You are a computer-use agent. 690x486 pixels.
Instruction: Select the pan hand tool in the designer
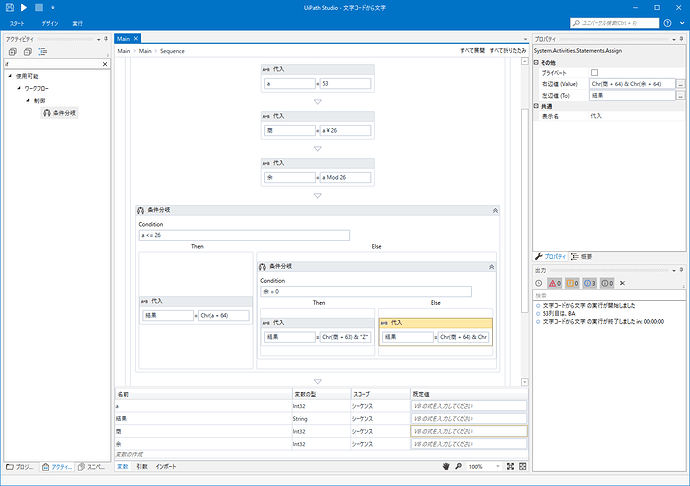tap(446, 466)
